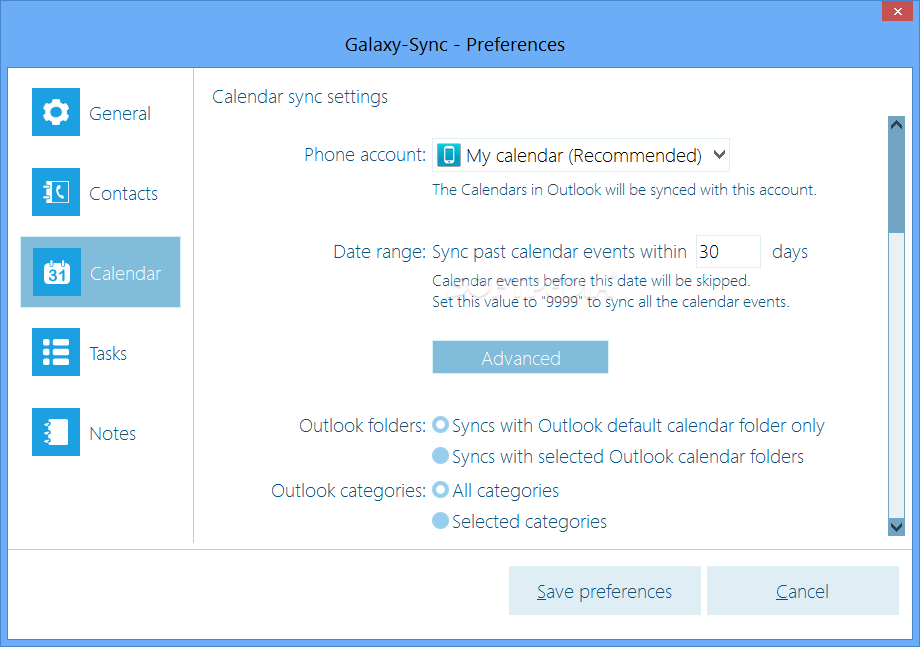The height and width of the screenshot is (647, 920).
Task: Choose Syncs with selected Outlook calendar folders
Action: tap(618, 456)
